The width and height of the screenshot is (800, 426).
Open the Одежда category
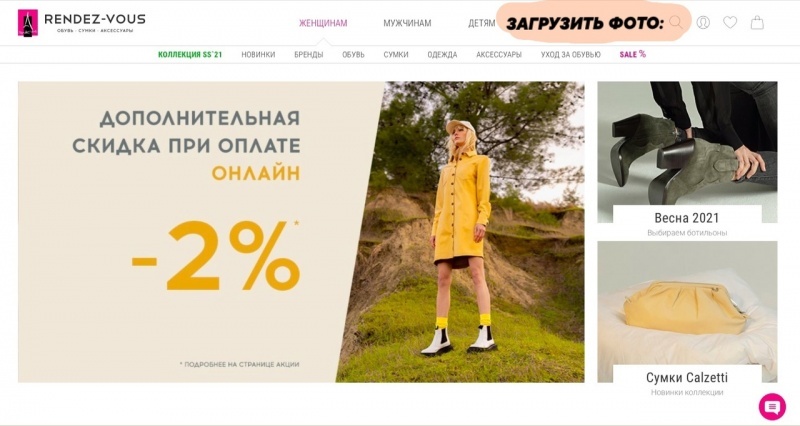pyautogui.click(x=442, y=55)
